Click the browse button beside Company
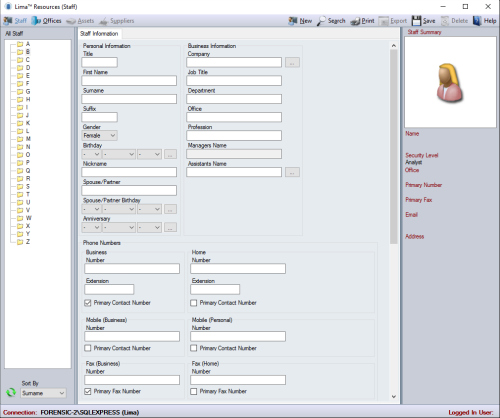This screenshot has width=500, height=418. [292, 62]
